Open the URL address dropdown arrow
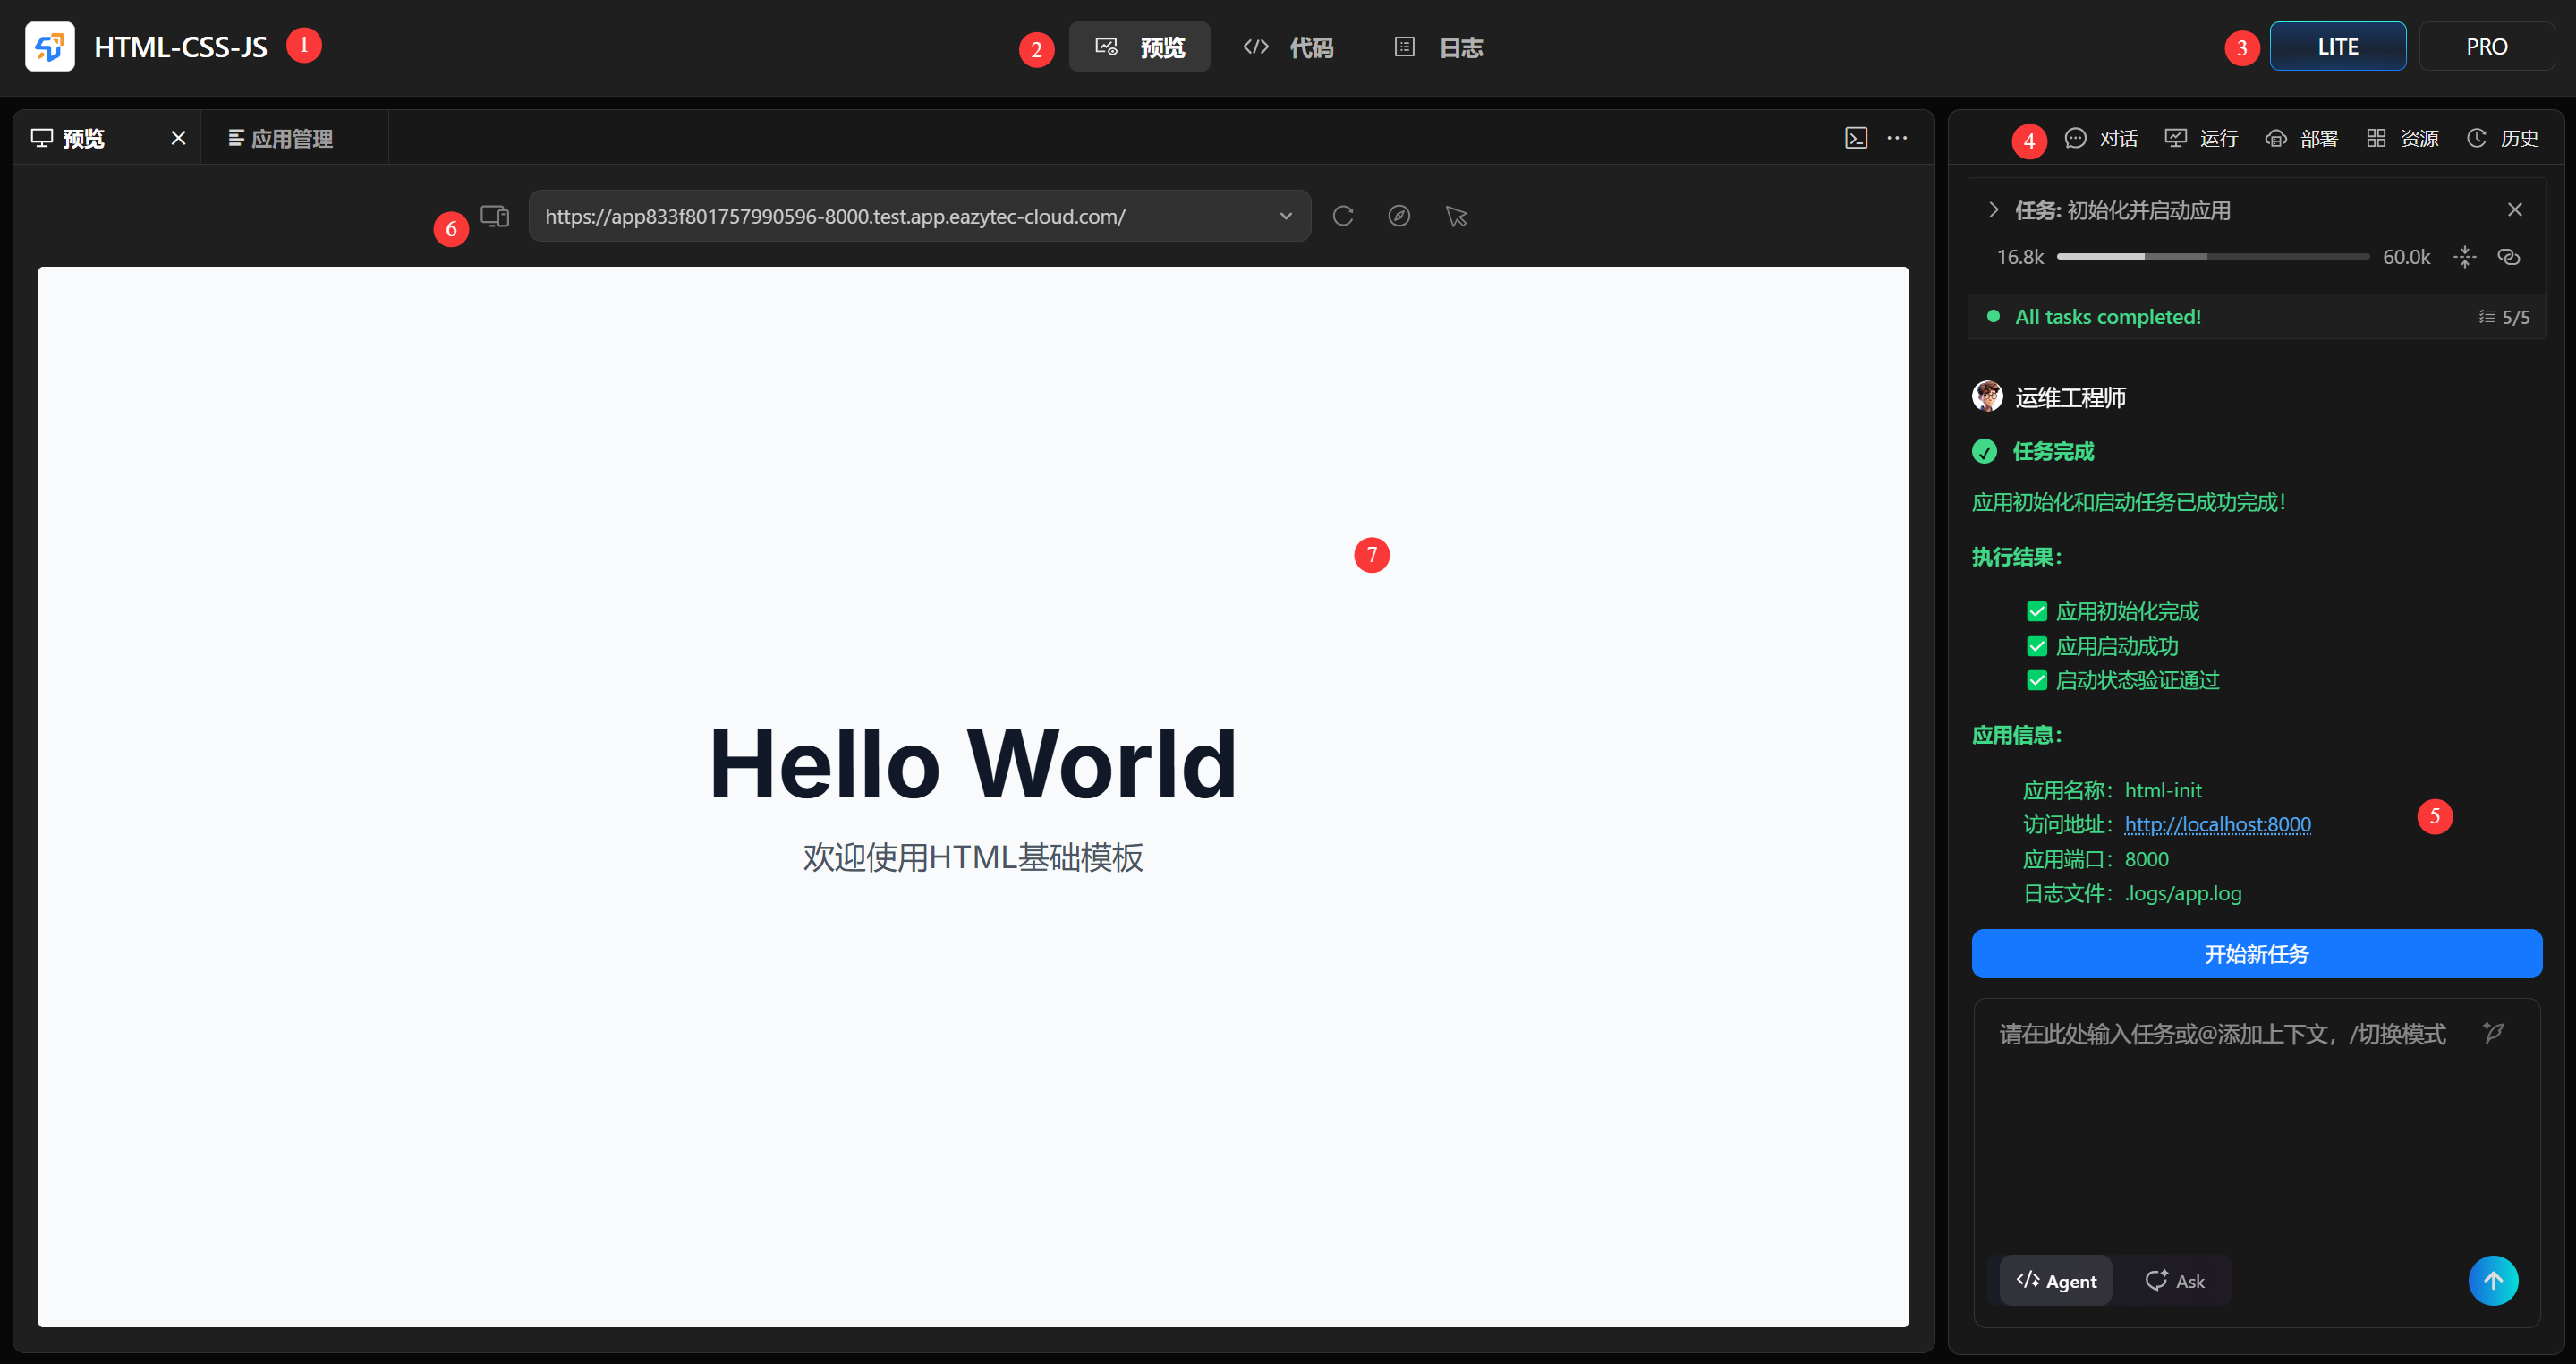This screenshot has width=2576, height=1364. click(x=1286, y=216)
